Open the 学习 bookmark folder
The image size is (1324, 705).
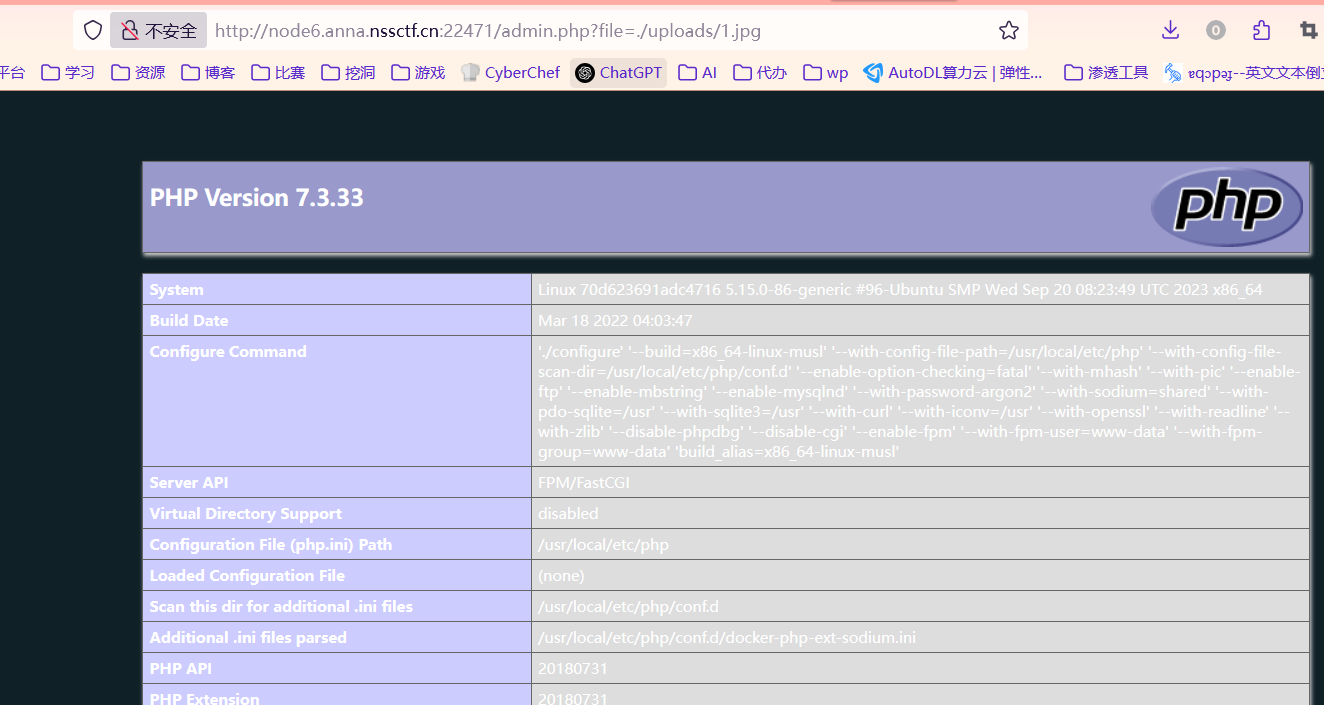click(x=68, y=72)
